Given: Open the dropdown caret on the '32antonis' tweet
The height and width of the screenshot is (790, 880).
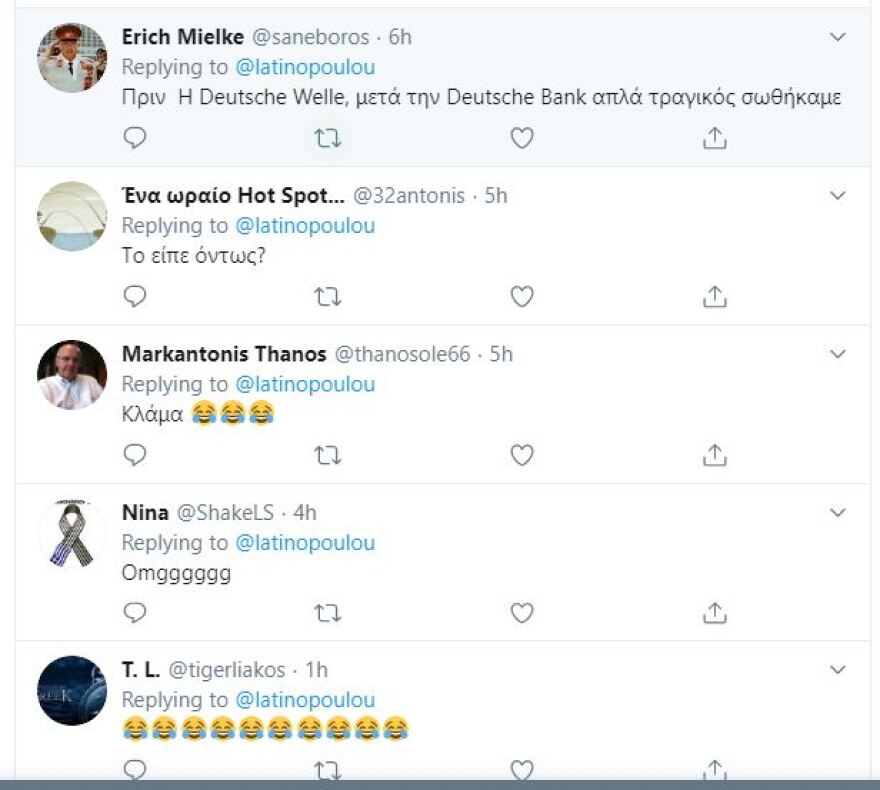Looking at the screenshot, I should (838, 196).
